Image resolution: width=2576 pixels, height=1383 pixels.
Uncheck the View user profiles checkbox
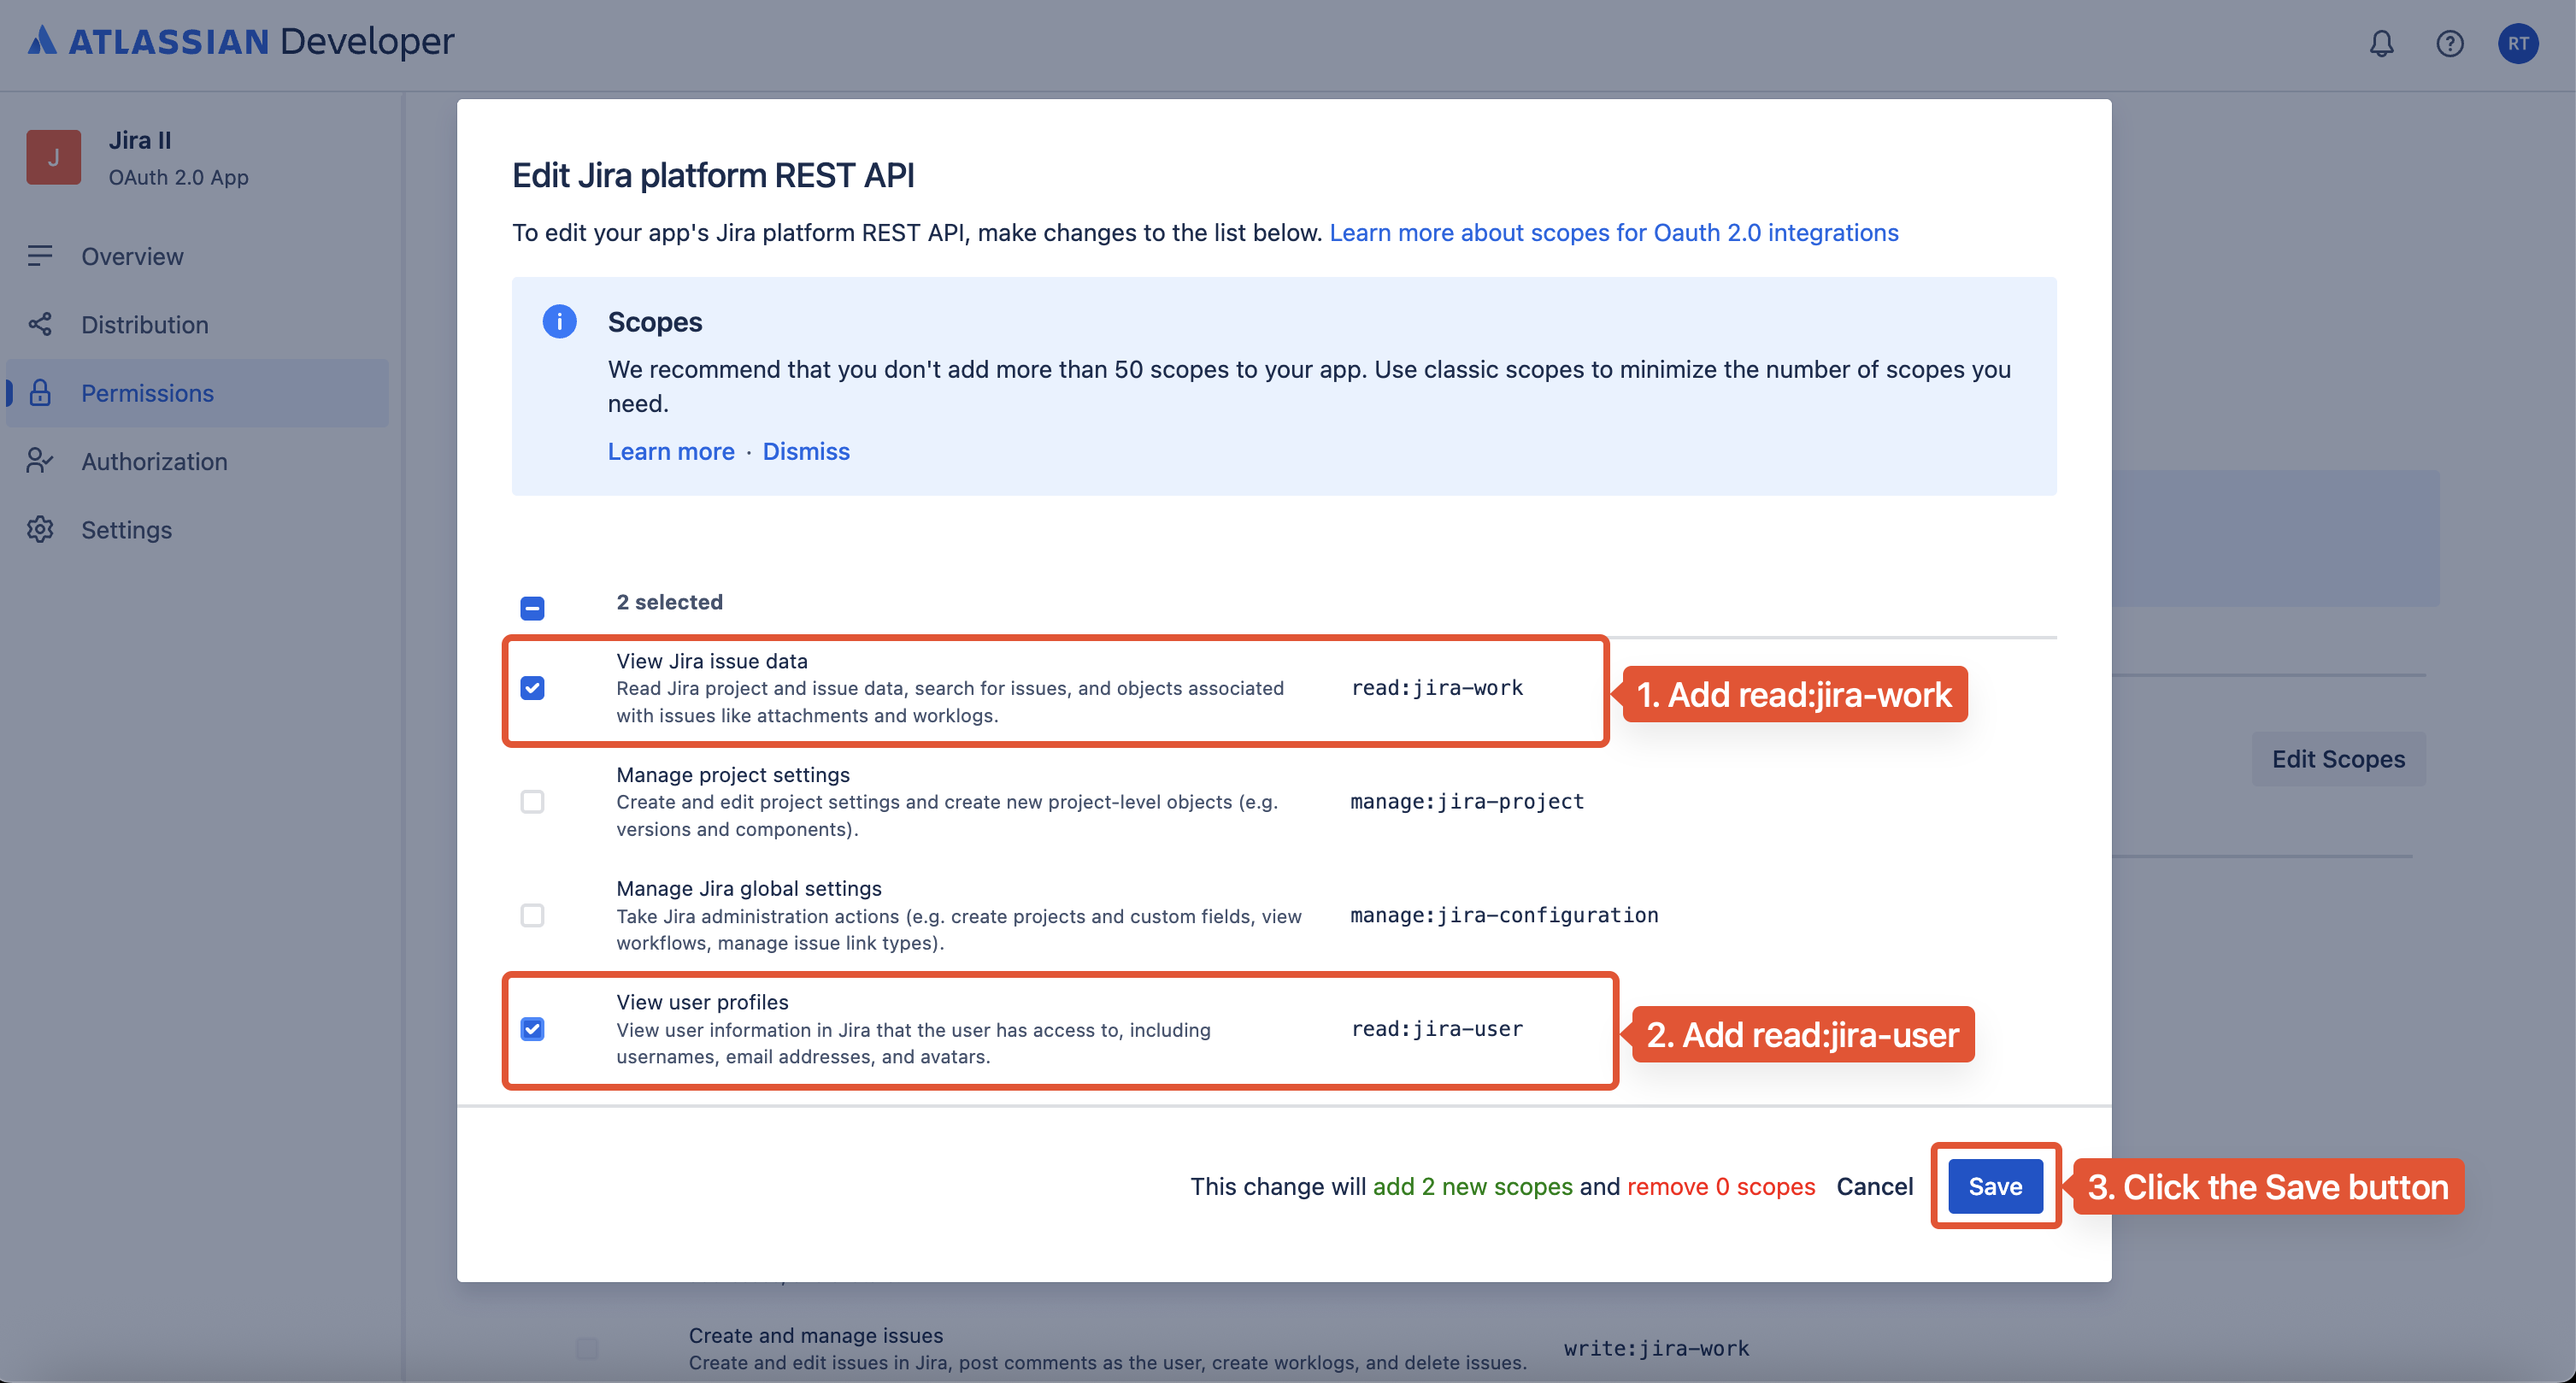point(532,1029)
